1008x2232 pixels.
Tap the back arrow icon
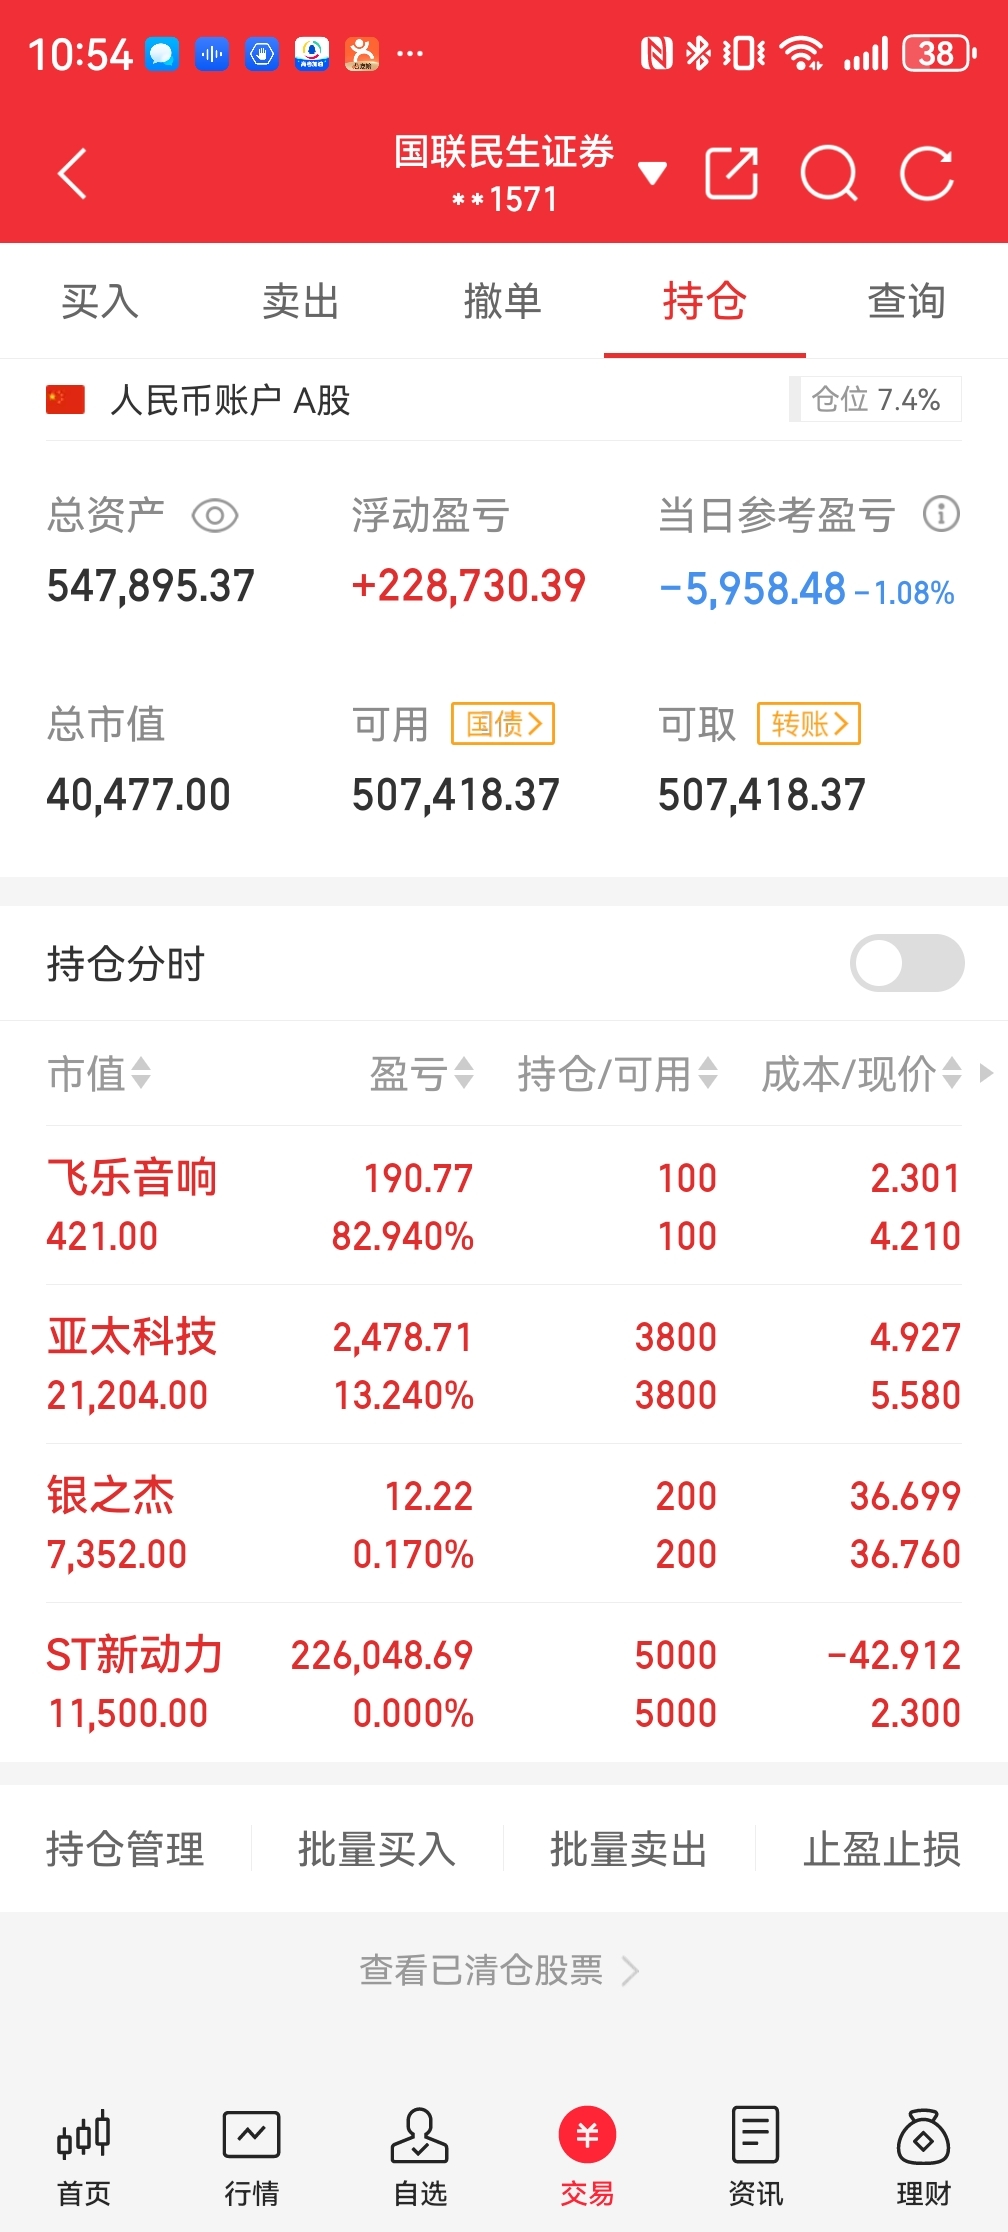(72, 174)
